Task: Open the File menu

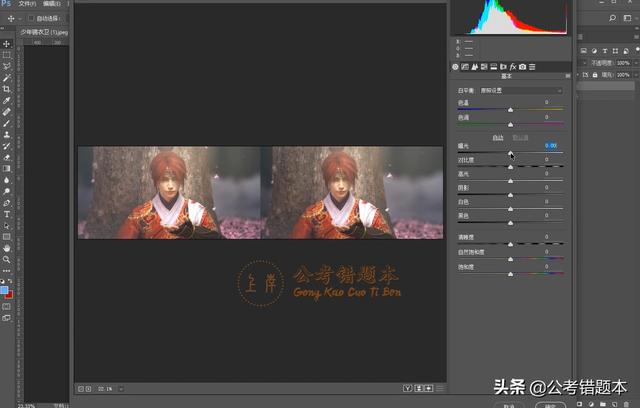Action: click(27, 4)
